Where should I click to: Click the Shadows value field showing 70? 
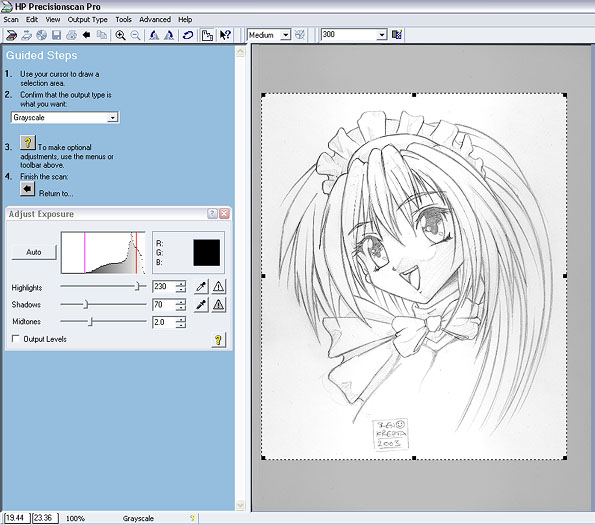164,305
